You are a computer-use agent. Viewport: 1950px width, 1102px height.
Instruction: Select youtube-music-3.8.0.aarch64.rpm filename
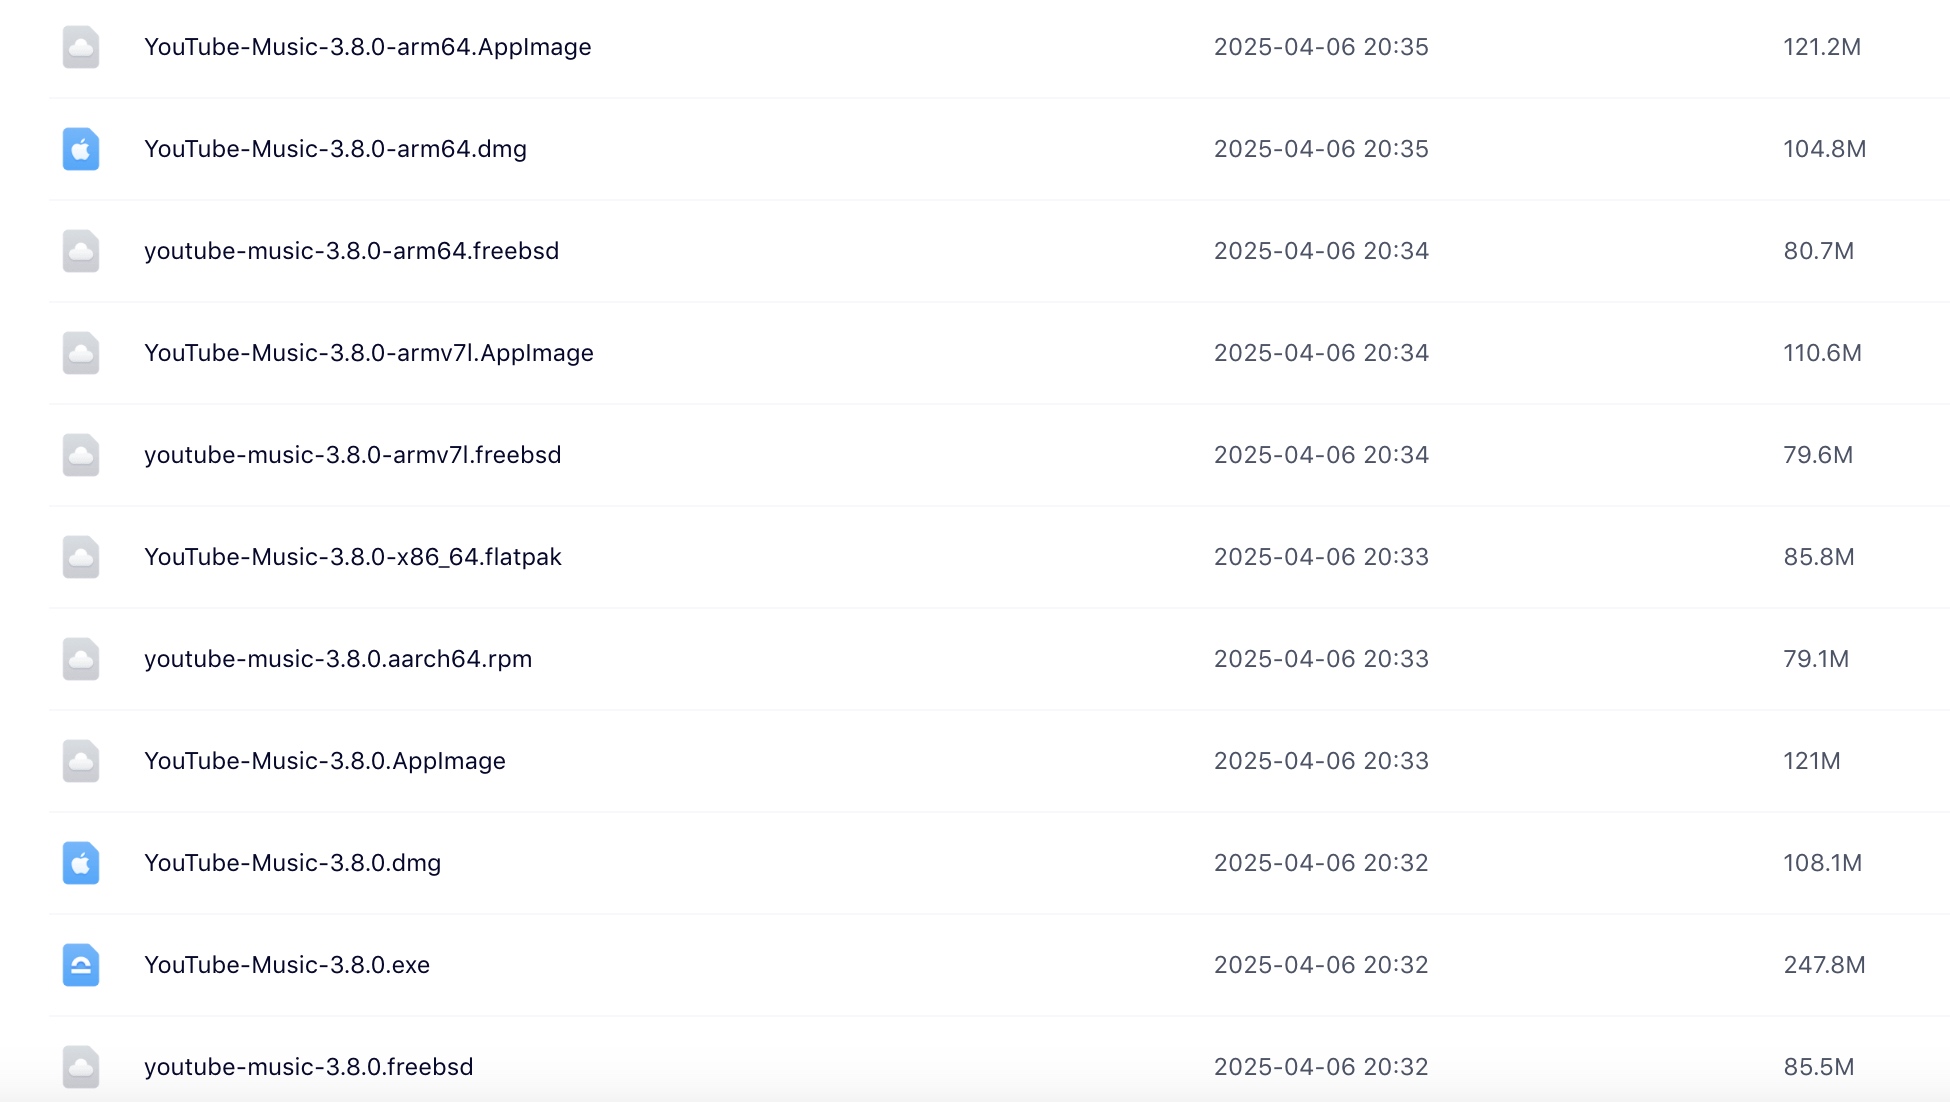click(x=338, y=659)
